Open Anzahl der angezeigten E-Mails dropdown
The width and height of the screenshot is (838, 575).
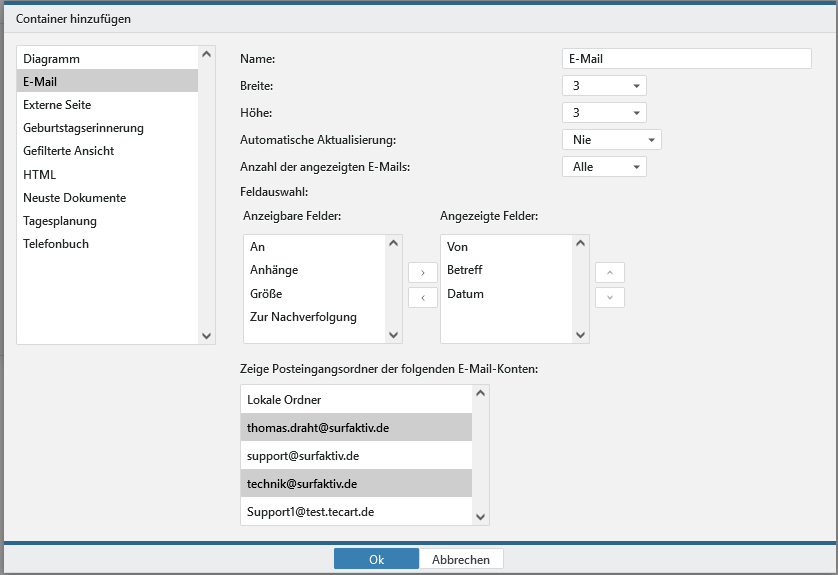604,167
